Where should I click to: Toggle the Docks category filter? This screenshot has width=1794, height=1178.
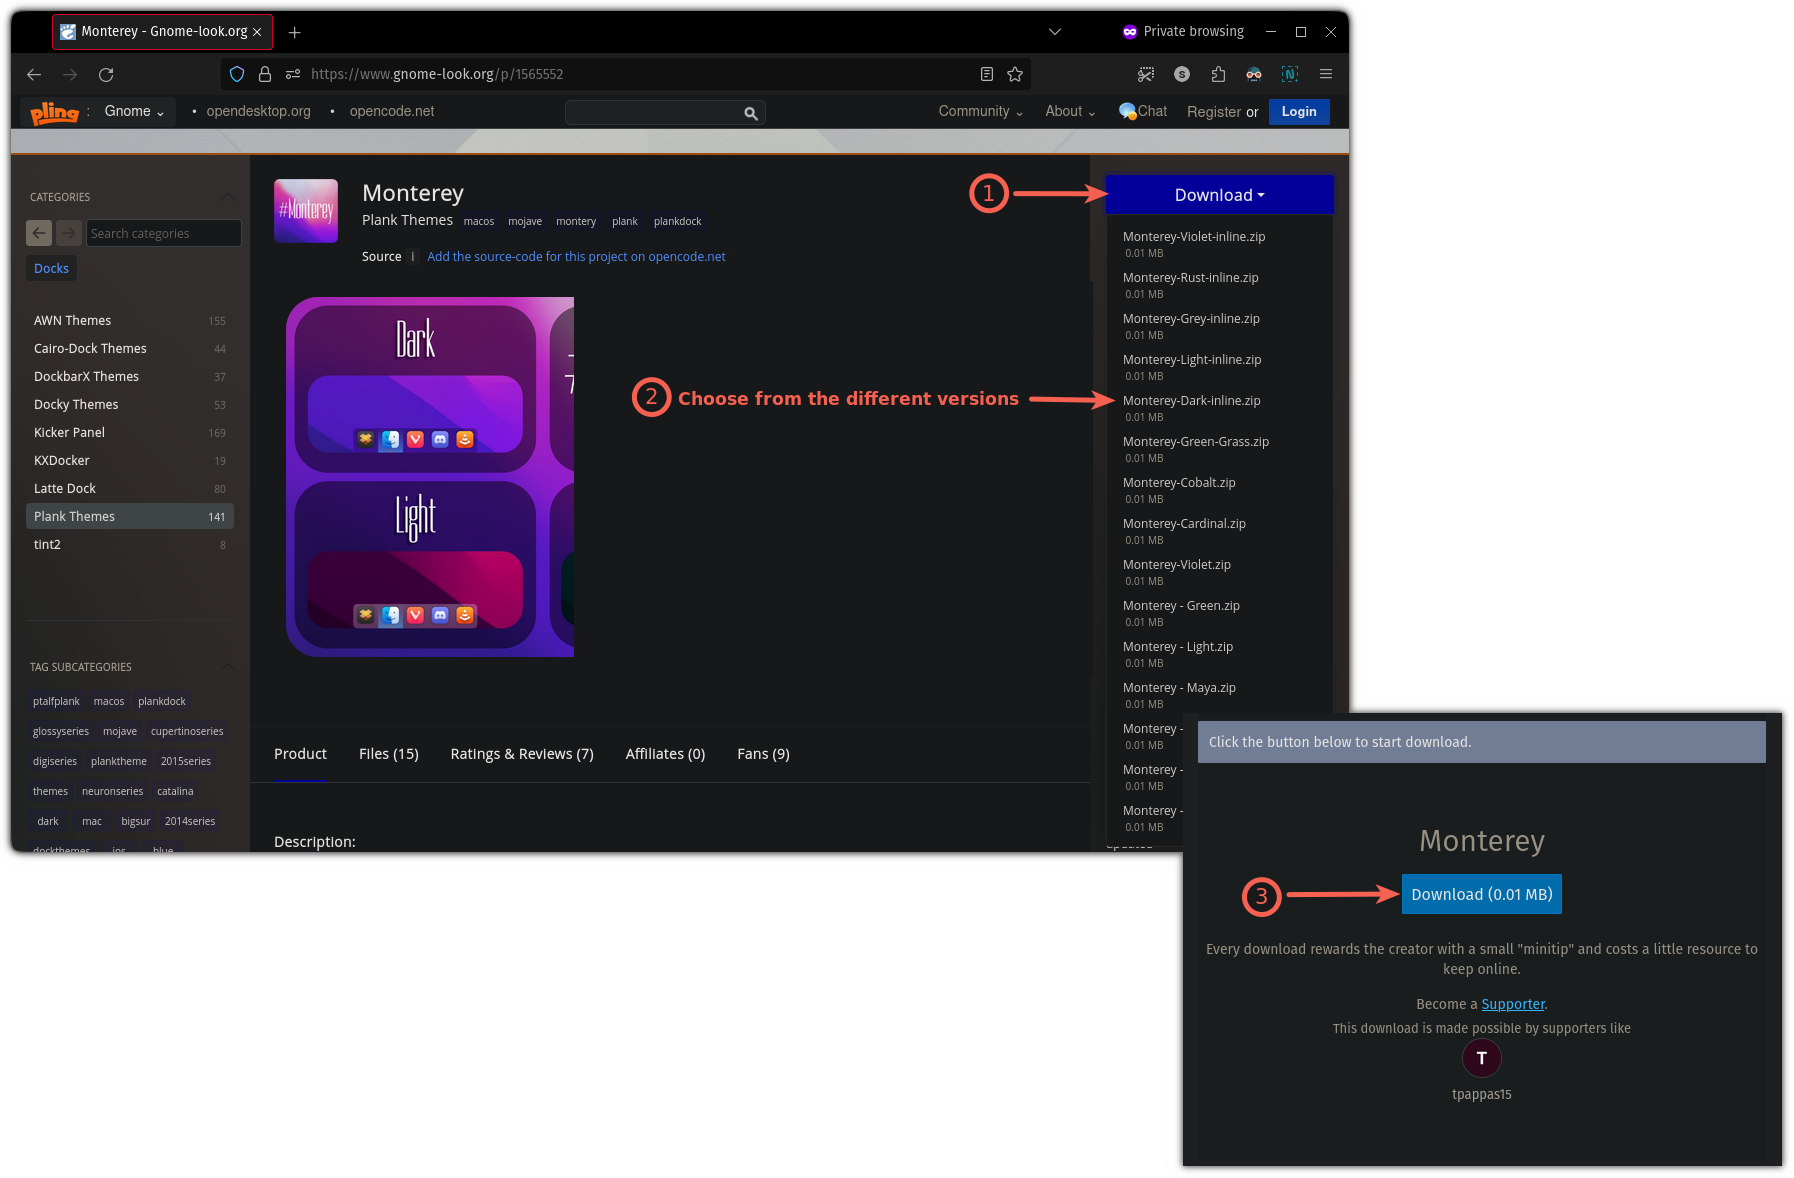(51, 268)
